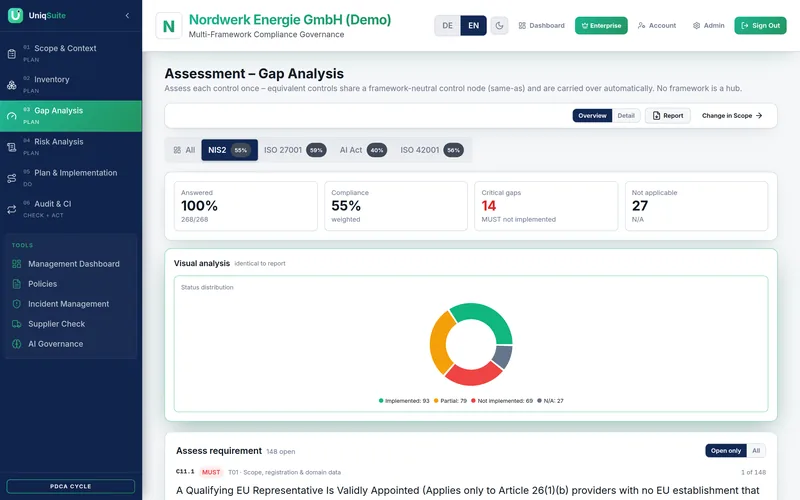
Task: Show Open only requirements
Action: [726, 451]
